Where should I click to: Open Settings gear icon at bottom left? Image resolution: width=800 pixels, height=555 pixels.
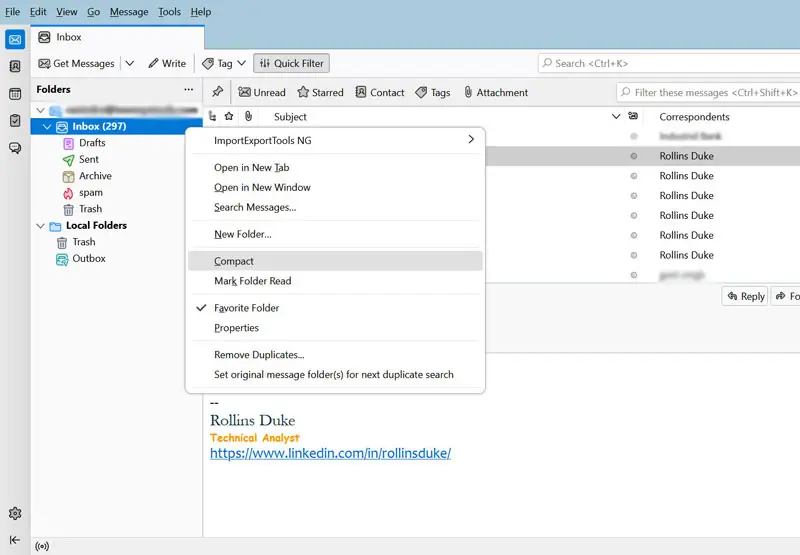click(15, 513)
